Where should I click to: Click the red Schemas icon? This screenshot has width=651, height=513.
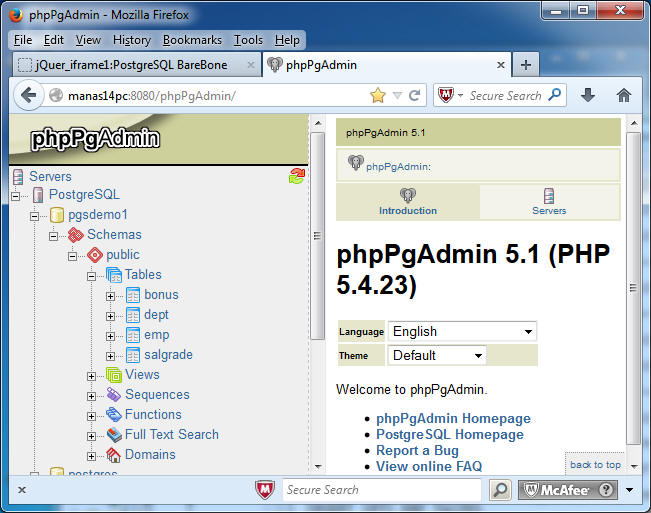point(76,235)
